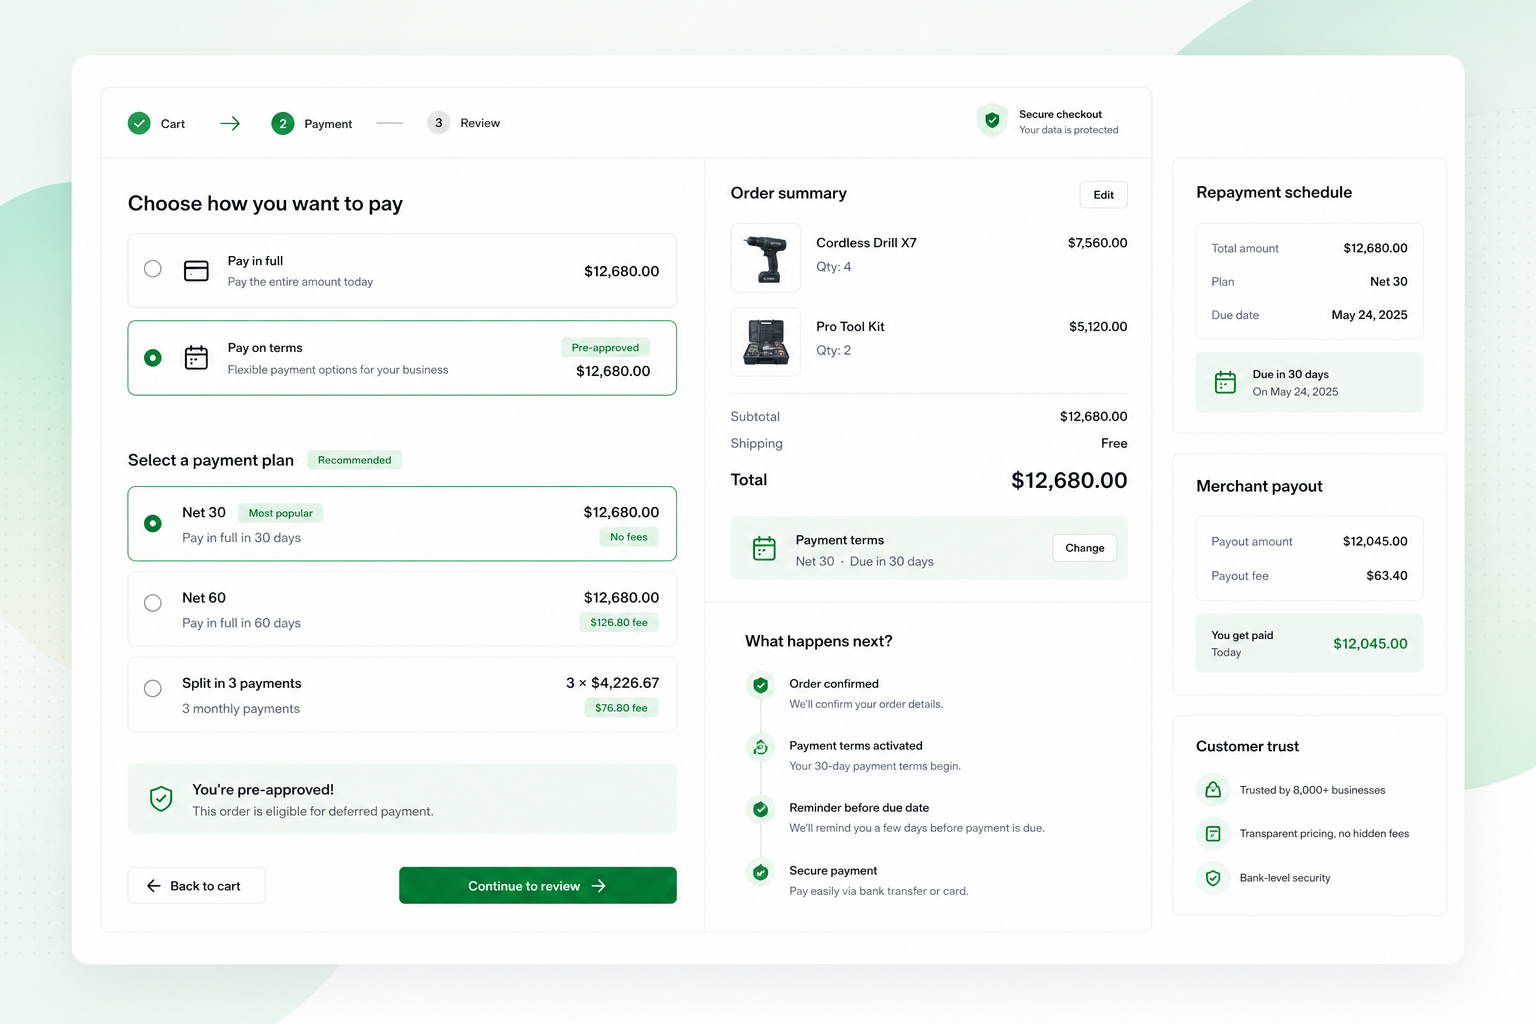Screen dimensions: 1536x1024
Task: Click the You get paid $12,045.00 amount
Action: (1370, 644)
